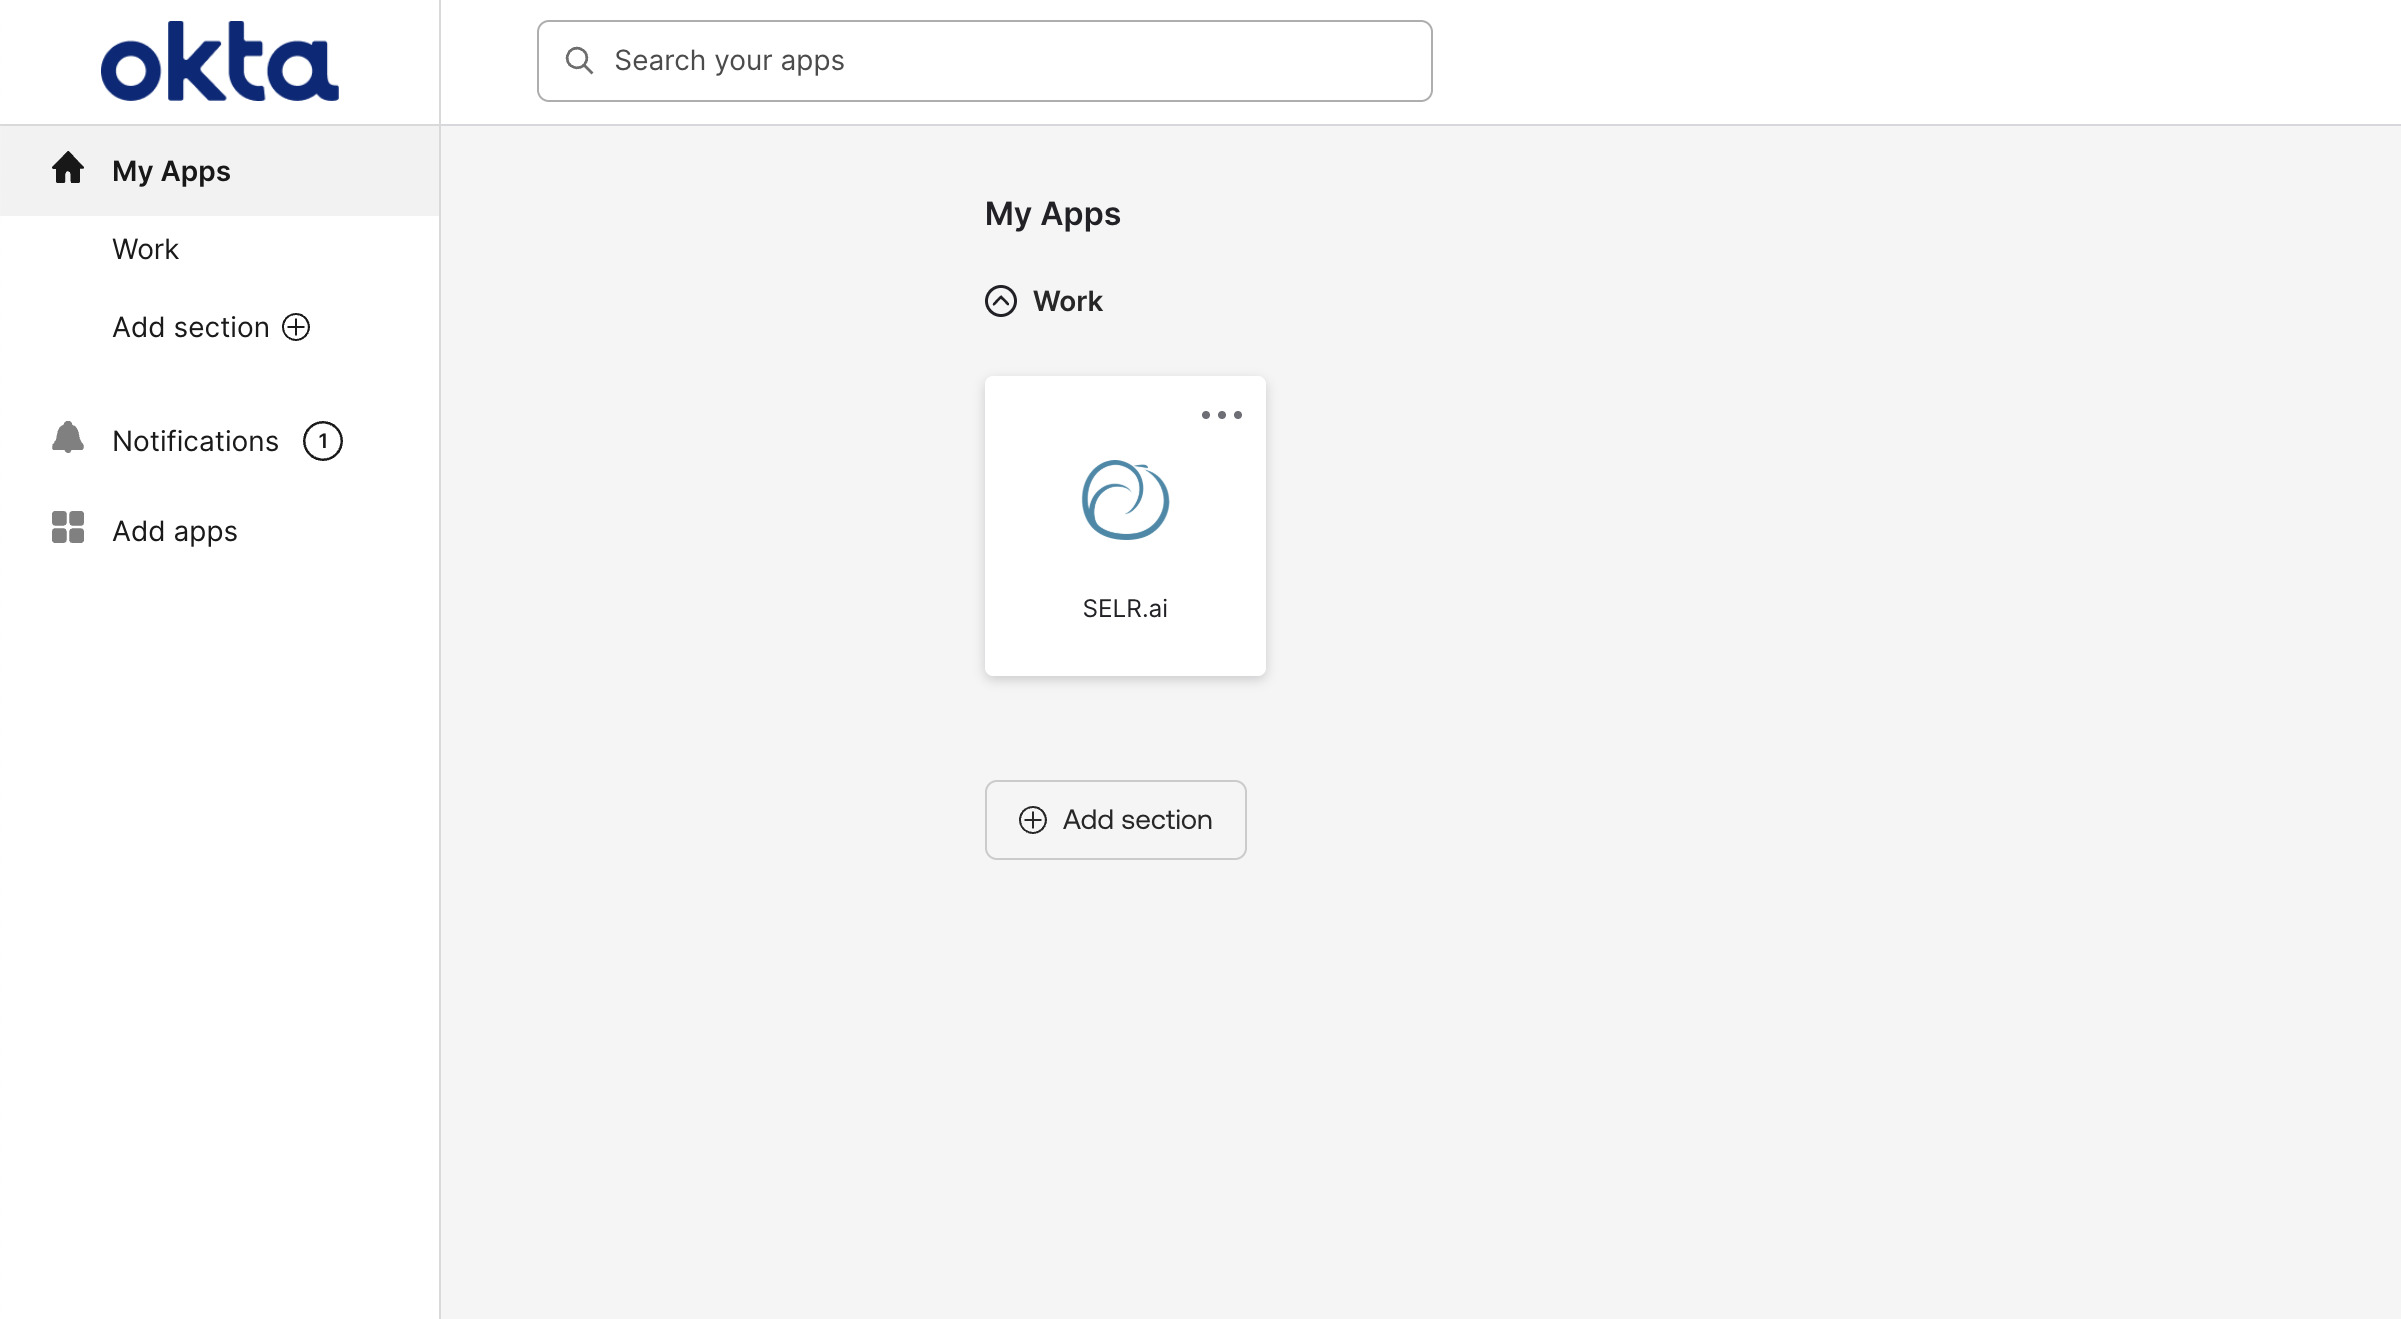Click the SELR.ai app name label

[1125, 608]
